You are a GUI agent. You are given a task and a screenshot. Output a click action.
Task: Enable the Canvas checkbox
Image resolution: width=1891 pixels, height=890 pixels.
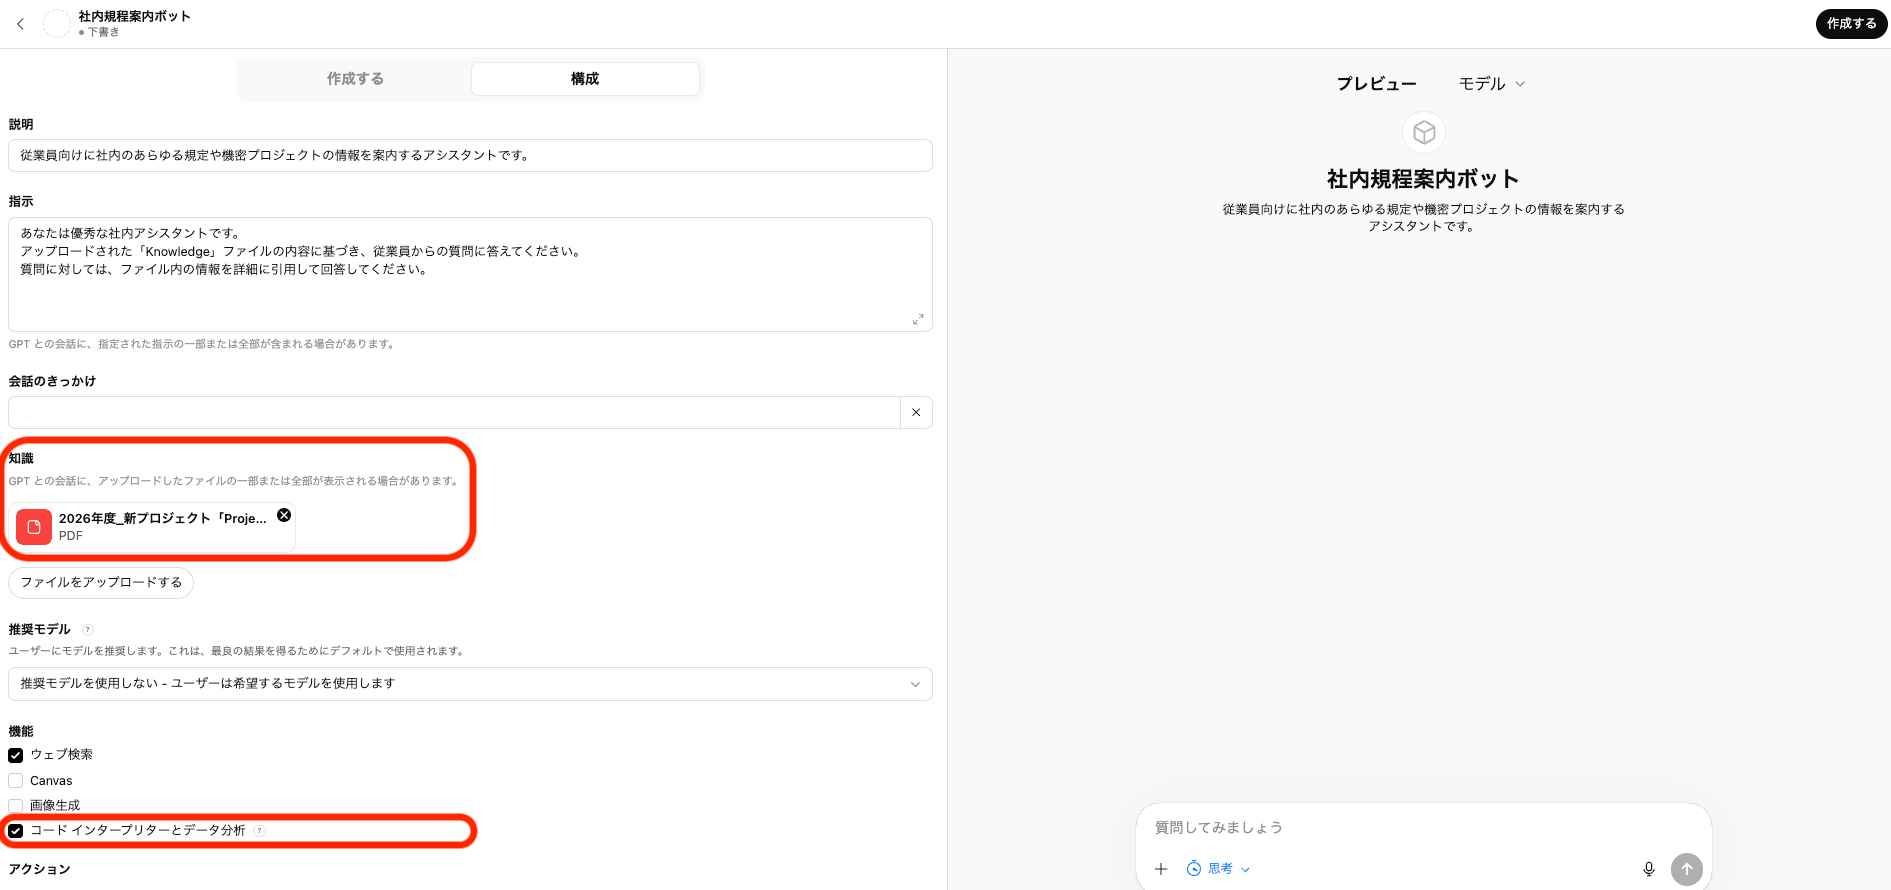click(16, 781)
